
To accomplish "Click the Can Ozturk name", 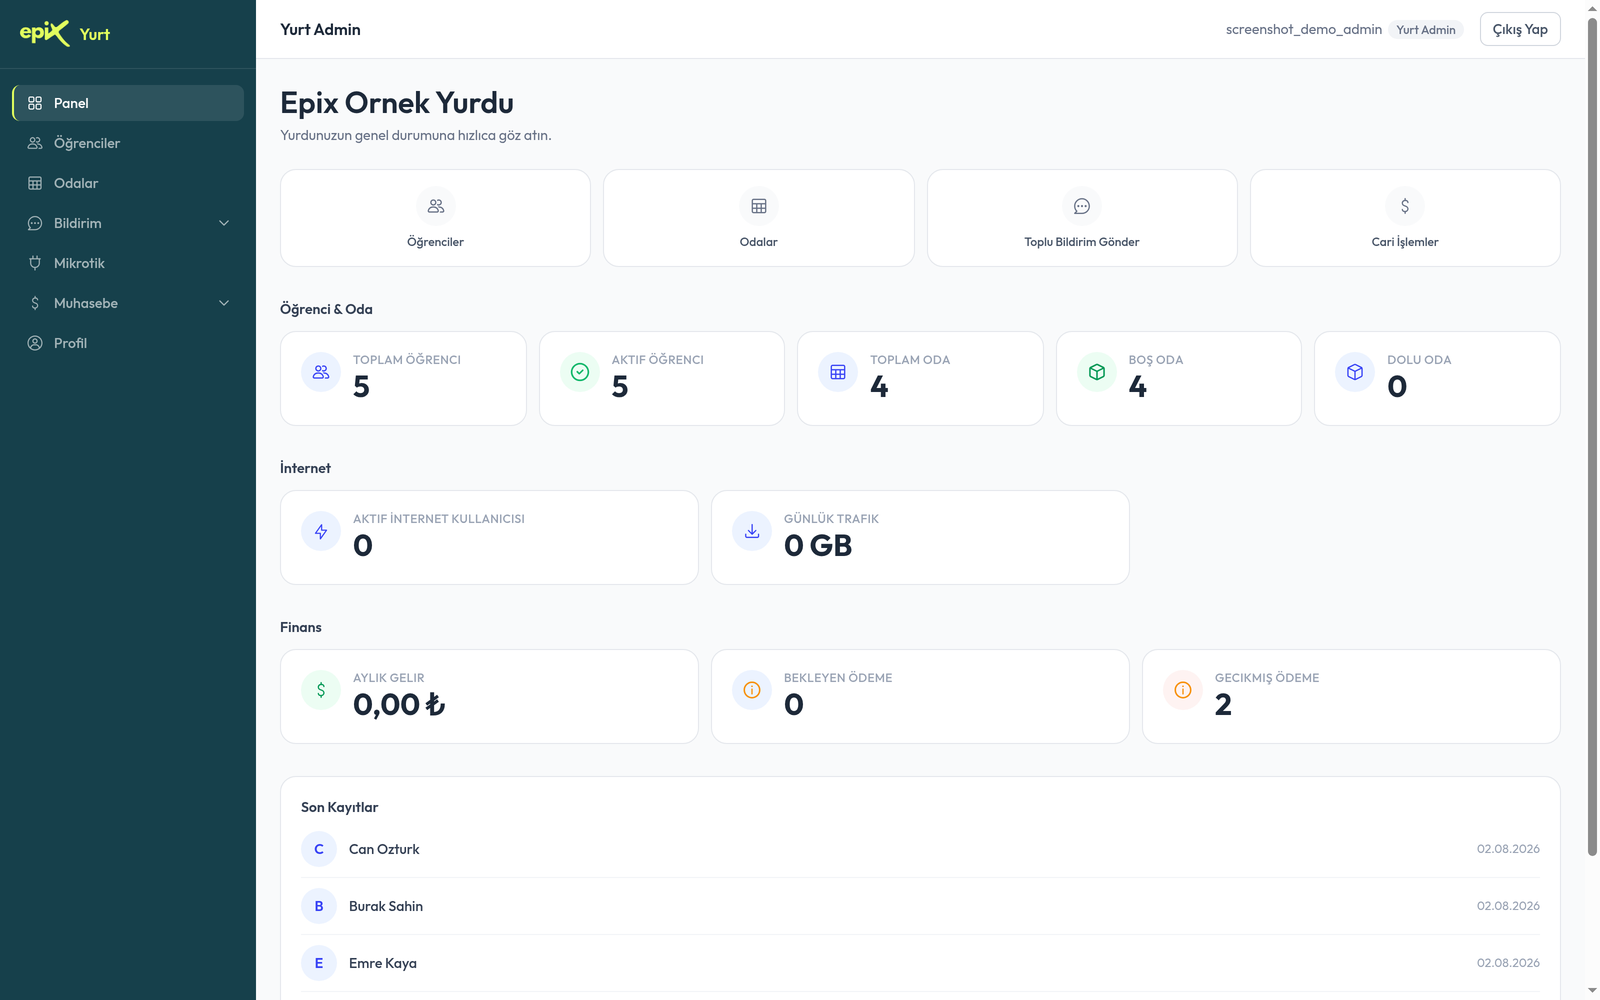I will pyautogui.click(x=384, y=849).
